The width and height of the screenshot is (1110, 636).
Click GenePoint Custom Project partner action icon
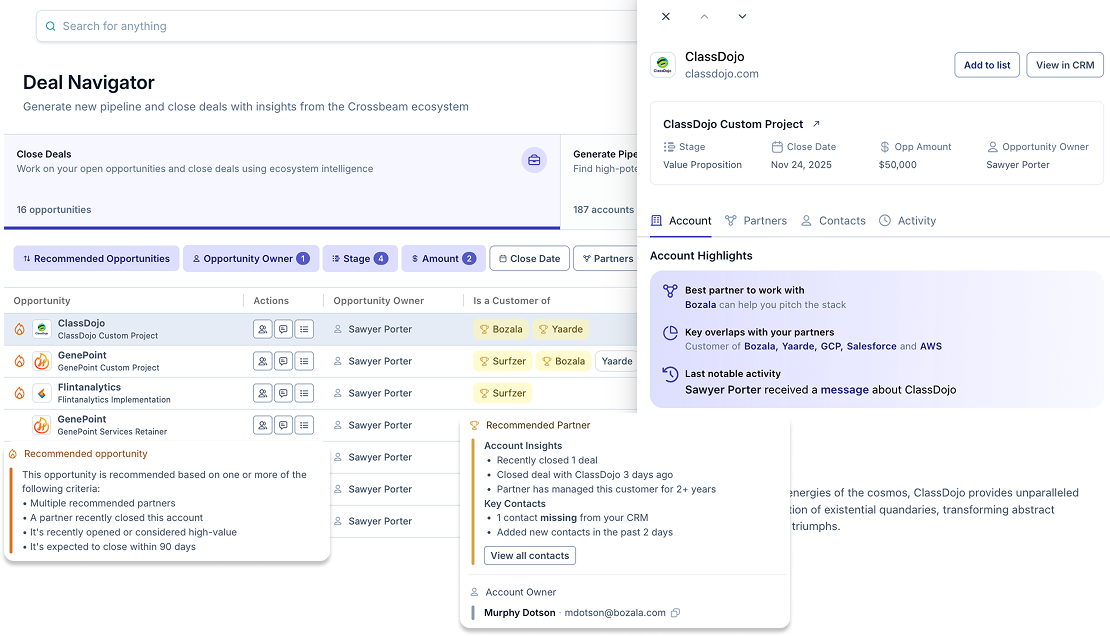263,361
